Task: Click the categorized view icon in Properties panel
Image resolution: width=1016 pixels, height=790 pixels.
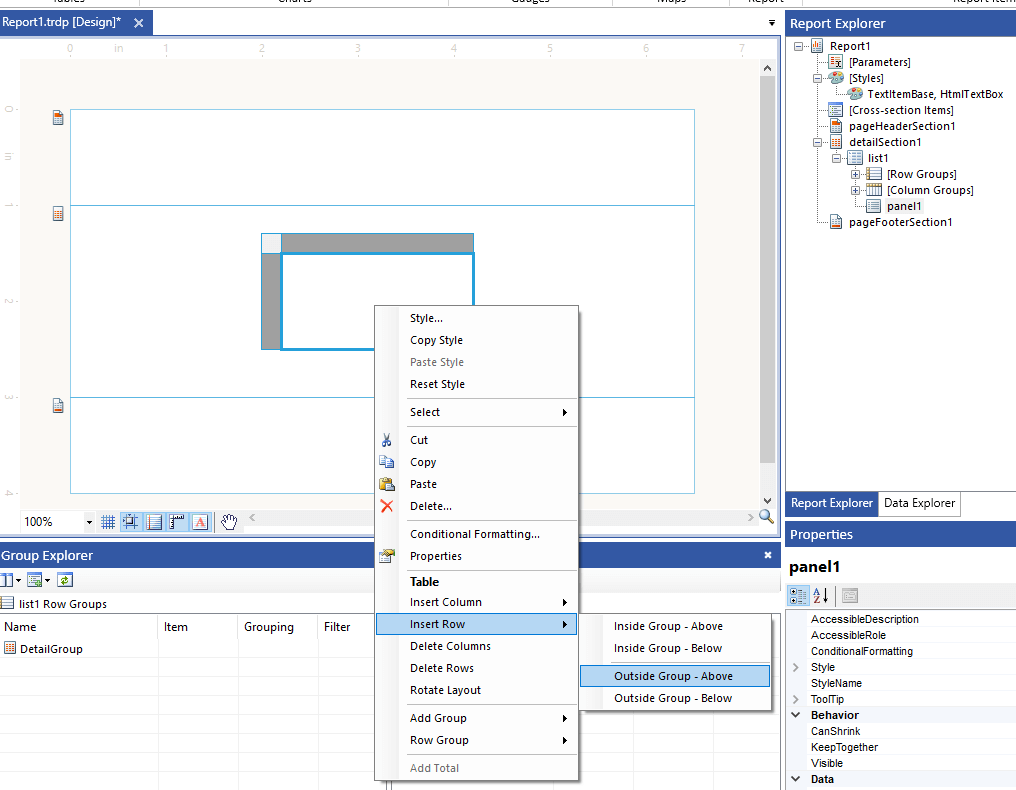Action: point(797,596)
